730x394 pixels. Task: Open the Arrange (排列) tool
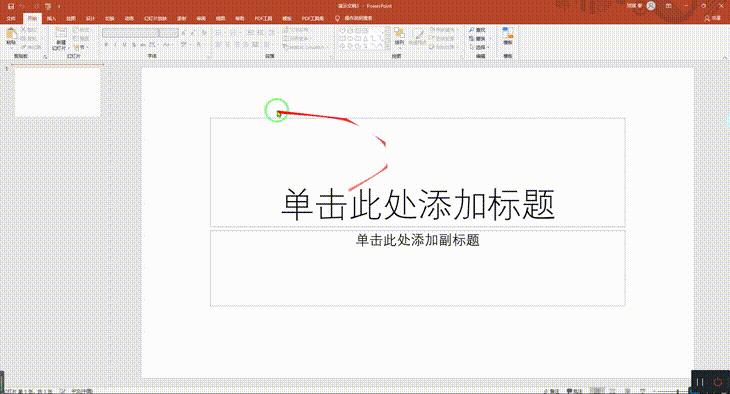click(399, 36)
